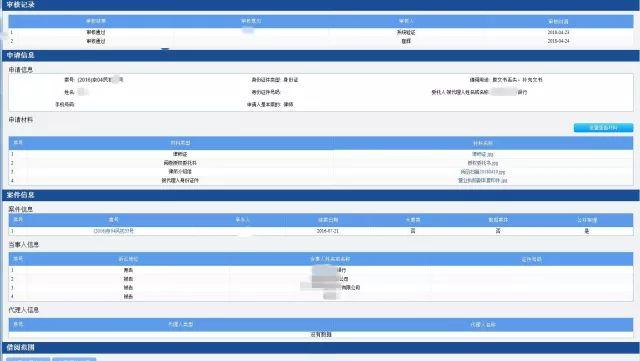Click 委托代理人身份证件 material type in row 4
This screenshot has width=640, height=361.
click(x=180, y=180)
